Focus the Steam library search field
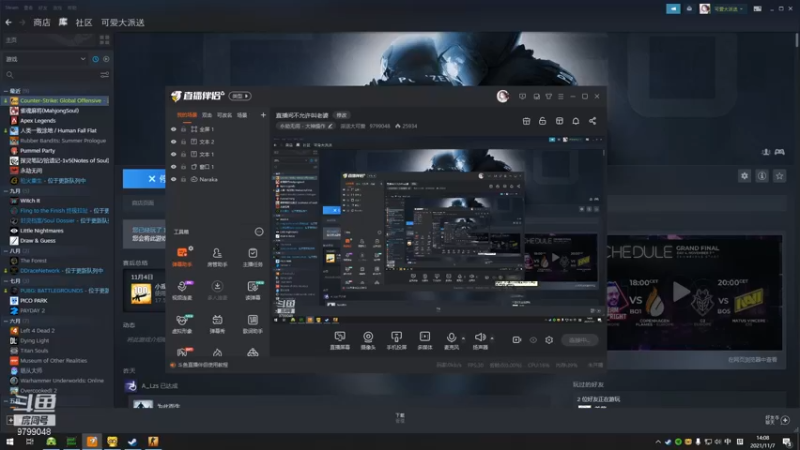This screenshot has width=800, height=450. pos(51,75)
